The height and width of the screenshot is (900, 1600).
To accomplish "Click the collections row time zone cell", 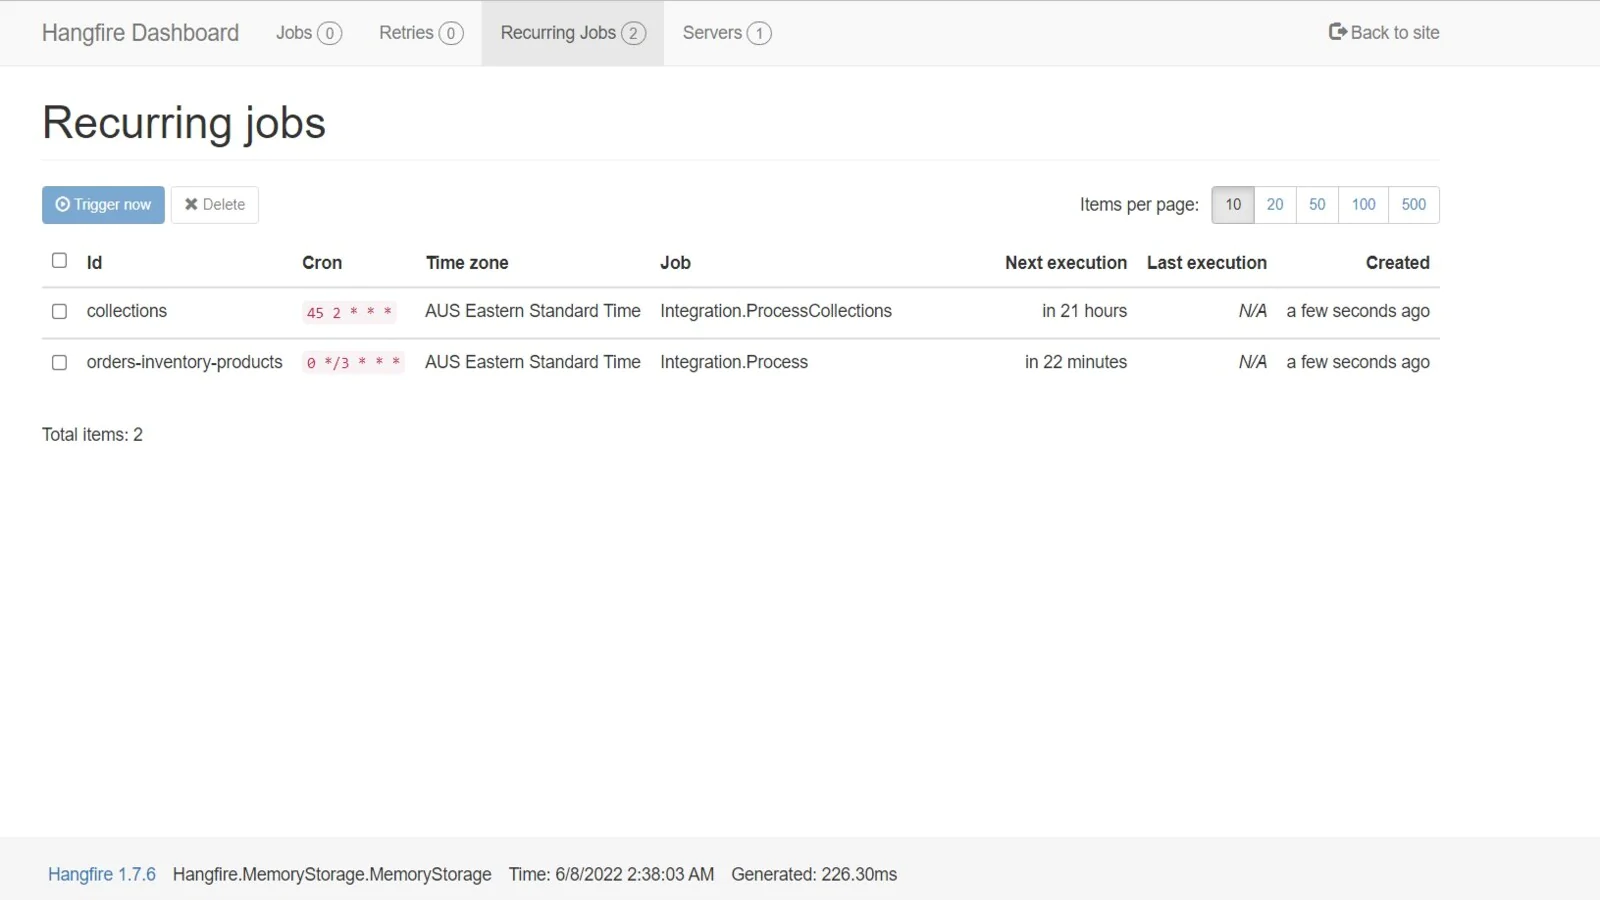I will (533, 311).
